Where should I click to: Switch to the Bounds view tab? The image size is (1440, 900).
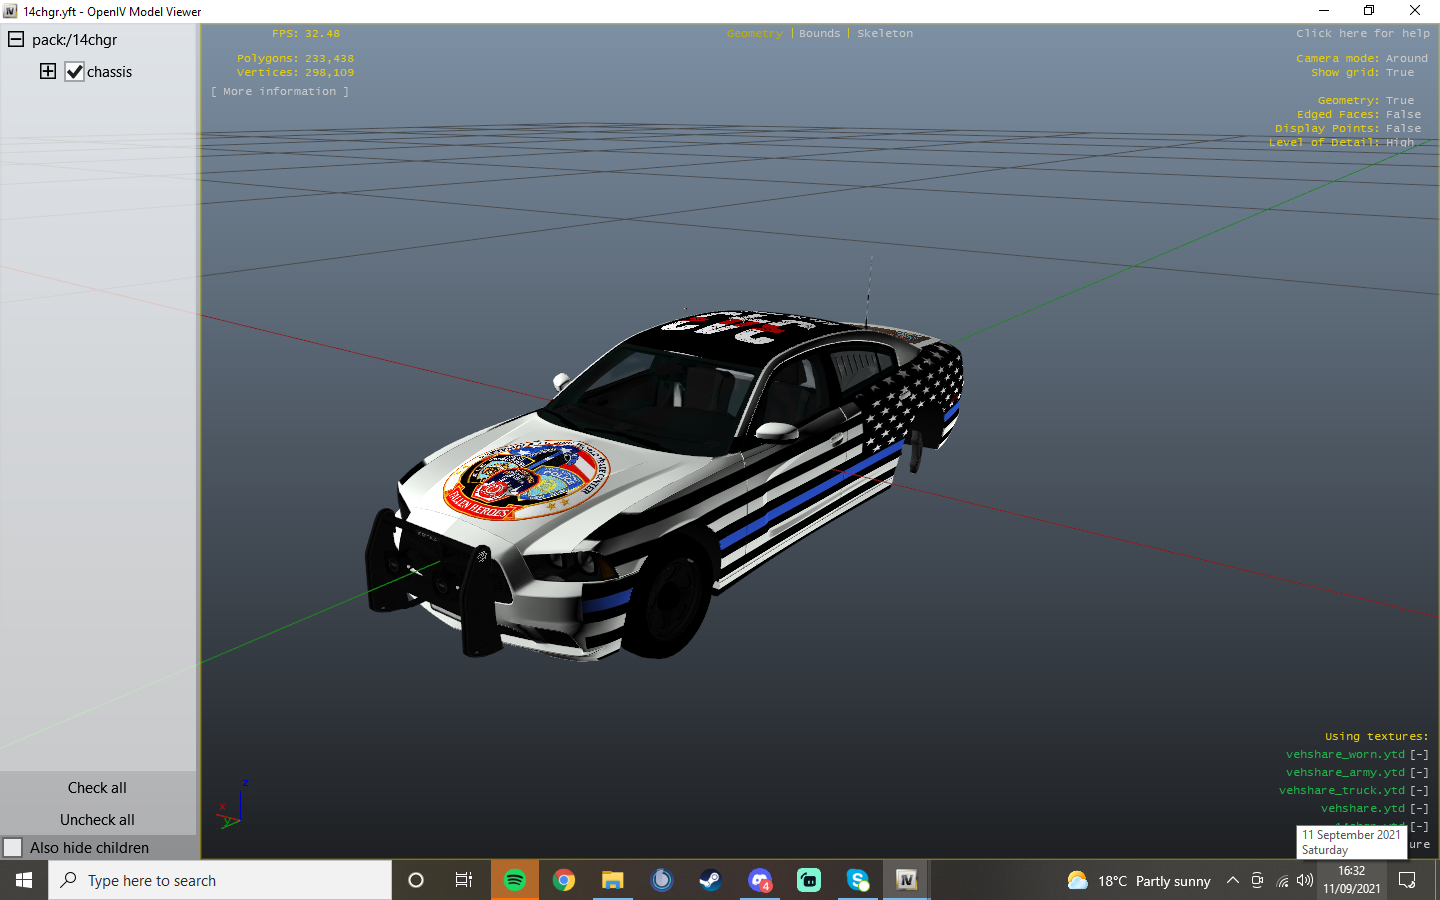tap(819, 33)
